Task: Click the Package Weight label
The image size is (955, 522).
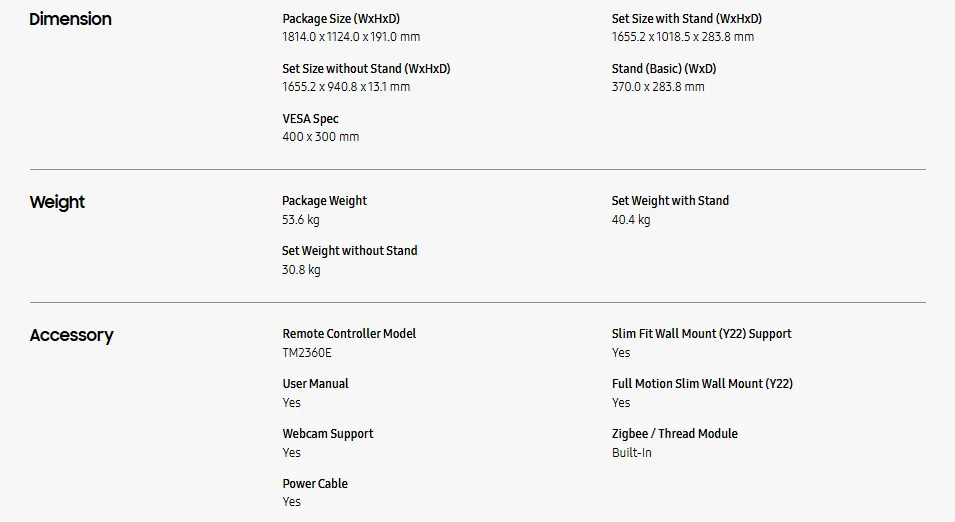Action: click(325, 201)
